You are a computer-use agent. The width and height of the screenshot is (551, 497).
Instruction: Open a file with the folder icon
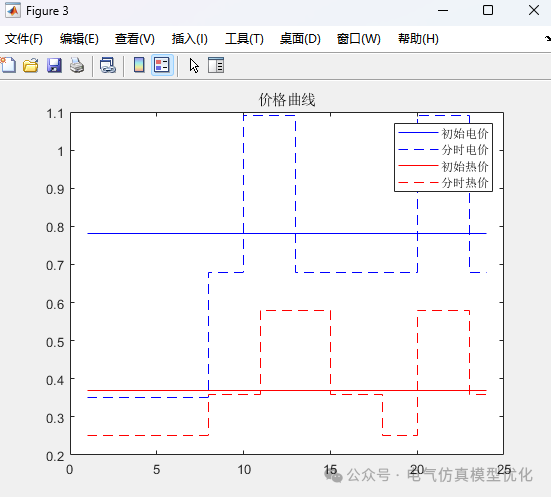pyautogui.click(x=31, y=65)
